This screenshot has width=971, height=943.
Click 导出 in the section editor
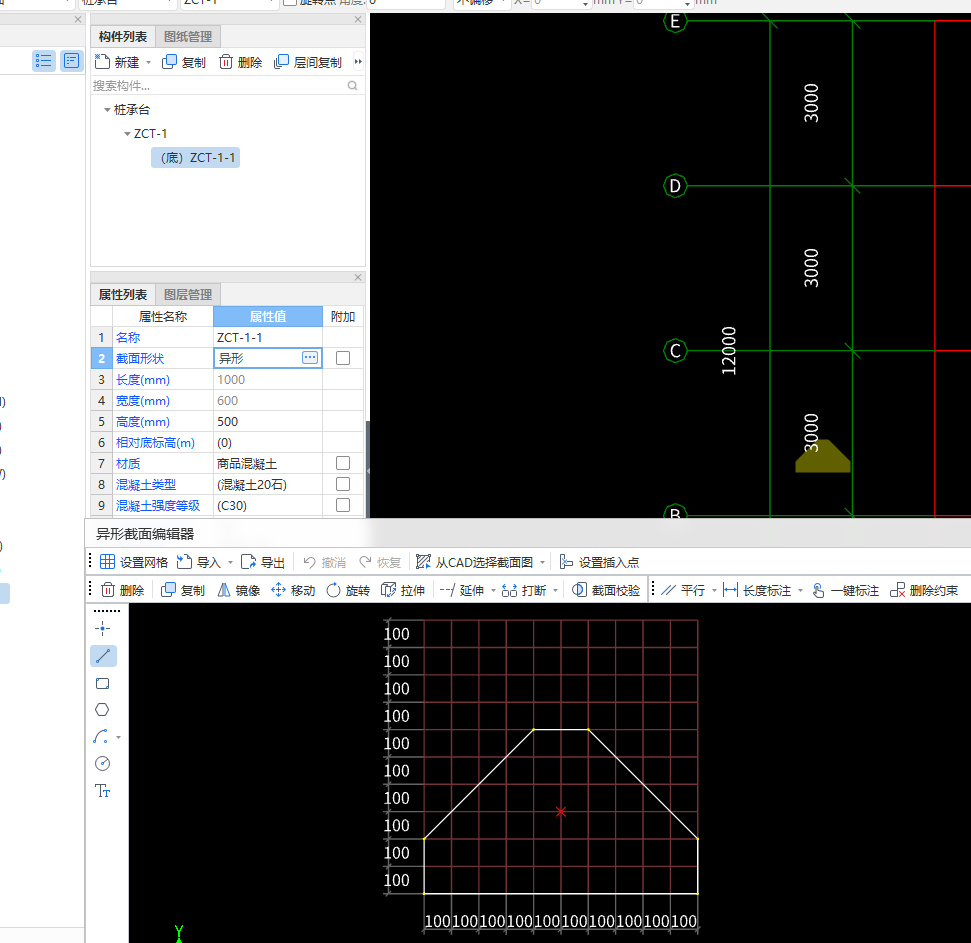pyautogui.click(x=263, y=562)
